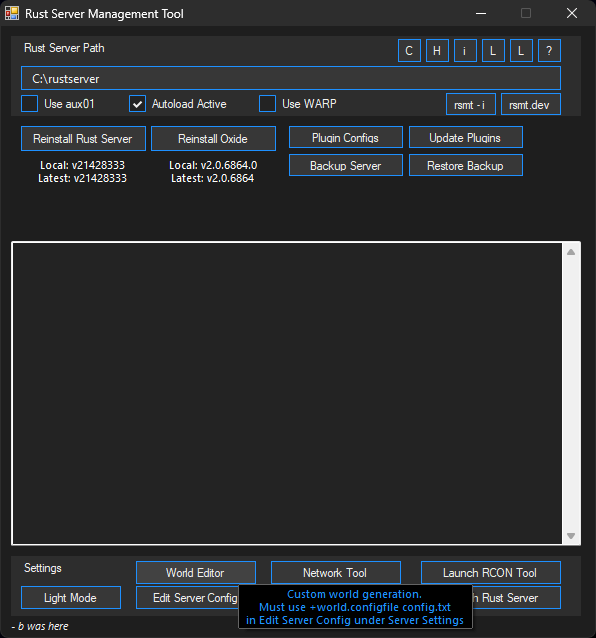596x638 pixels.
Task: Click the H button in the top row
Action: 437,50
